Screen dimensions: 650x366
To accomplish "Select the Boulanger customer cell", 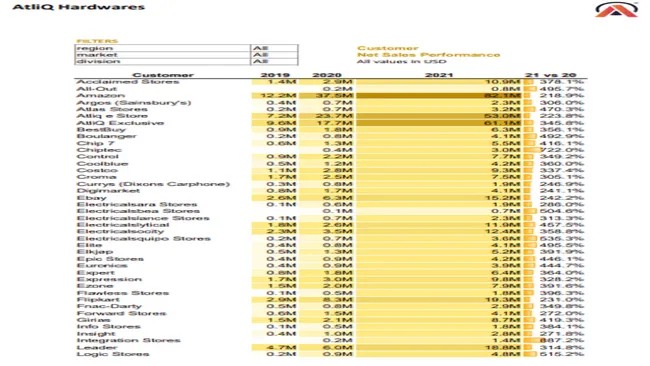I will pos(106,136).
